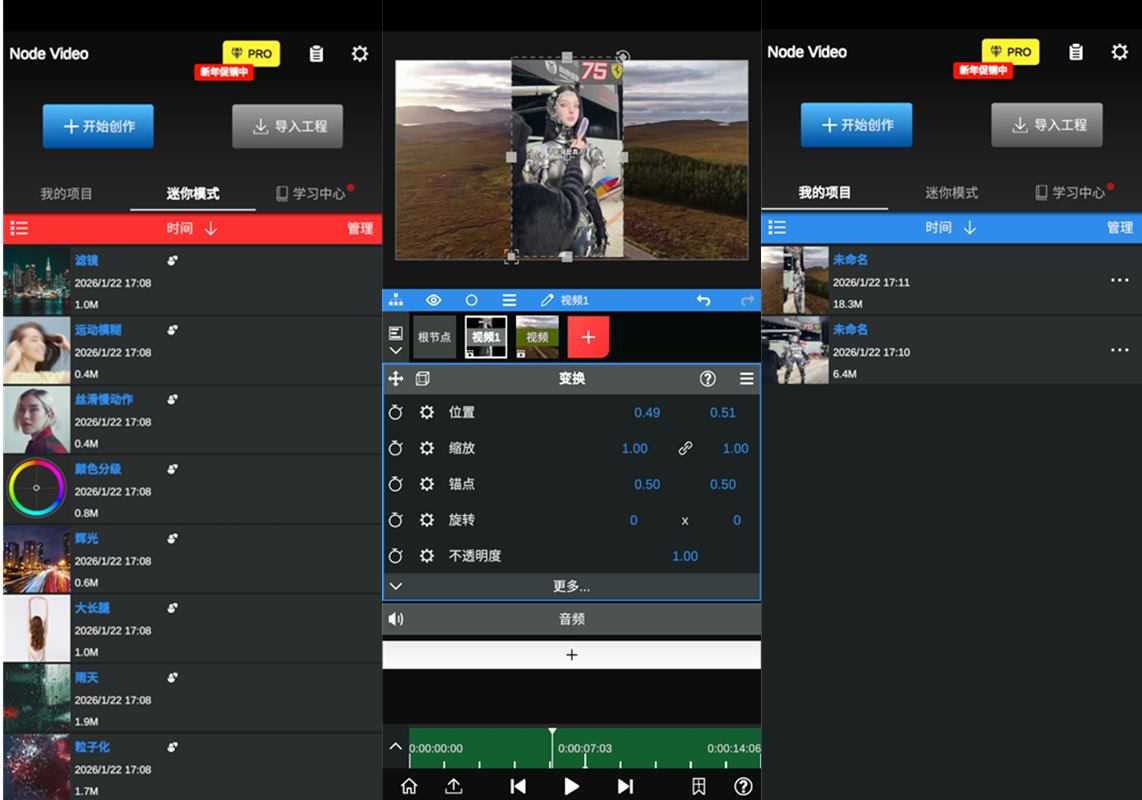The image size is (1142, 800).
Task: Tap the undo arrow in the preview toolbar
Action: (x=702, y=299)
